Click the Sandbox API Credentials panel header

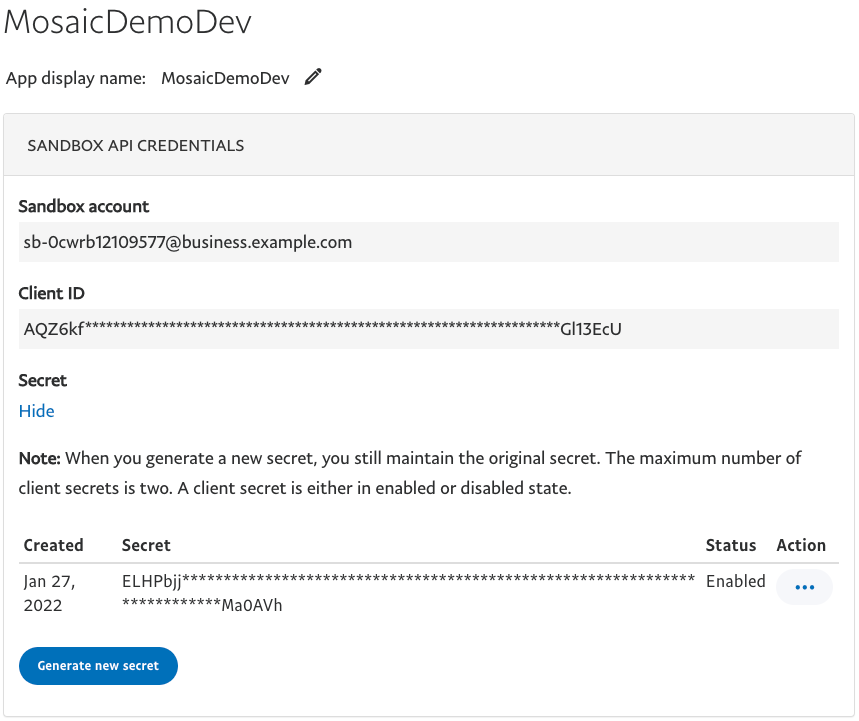(136, 145)
